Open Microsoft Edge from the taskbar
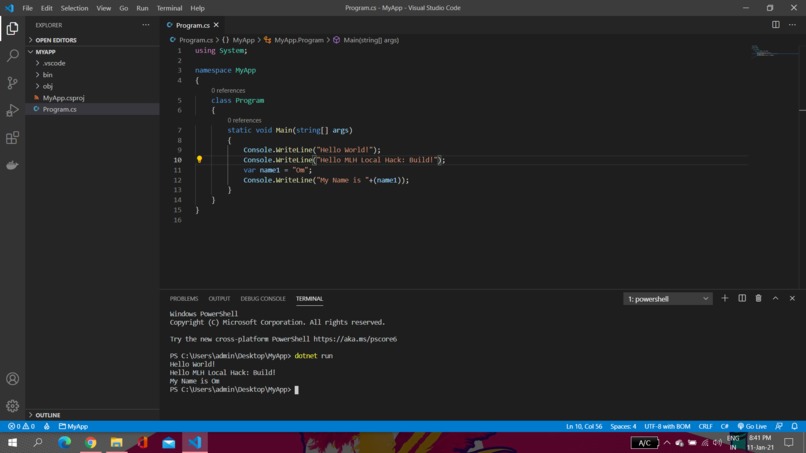 64,443
